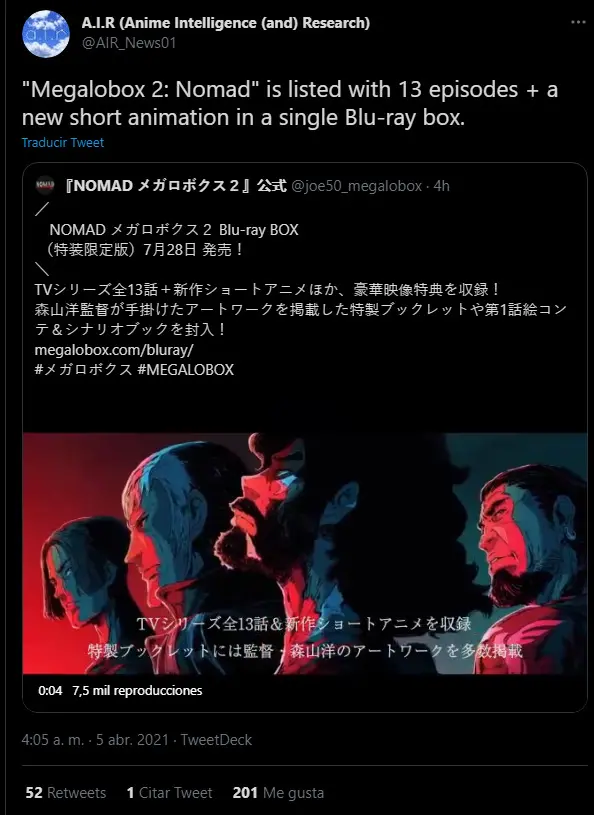This screenshot has width=594, height=815.
Task: Open the A.I.R profile avatar
Action: (46, 34)
